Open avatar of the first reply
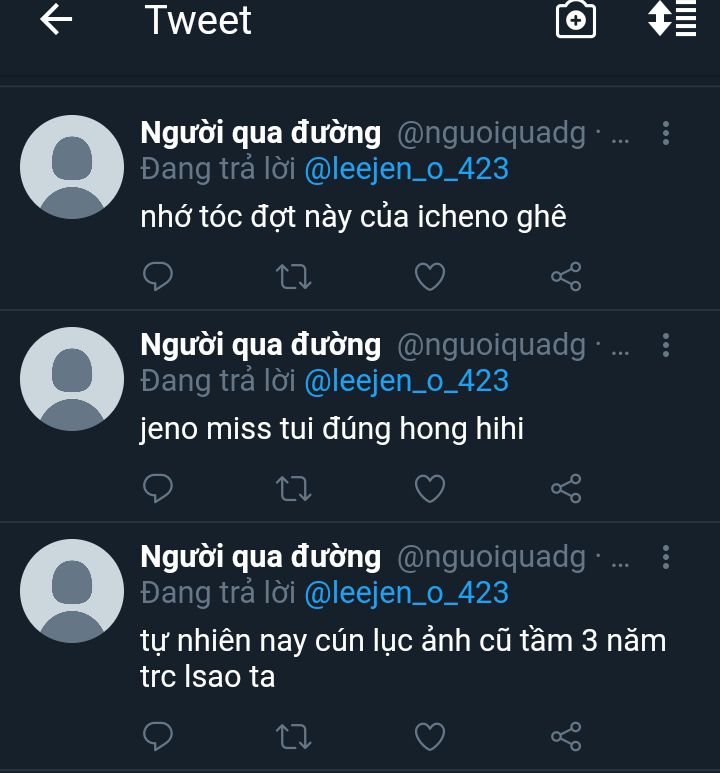This screenshot has width=720, height=773. click(x=72, y=167)
